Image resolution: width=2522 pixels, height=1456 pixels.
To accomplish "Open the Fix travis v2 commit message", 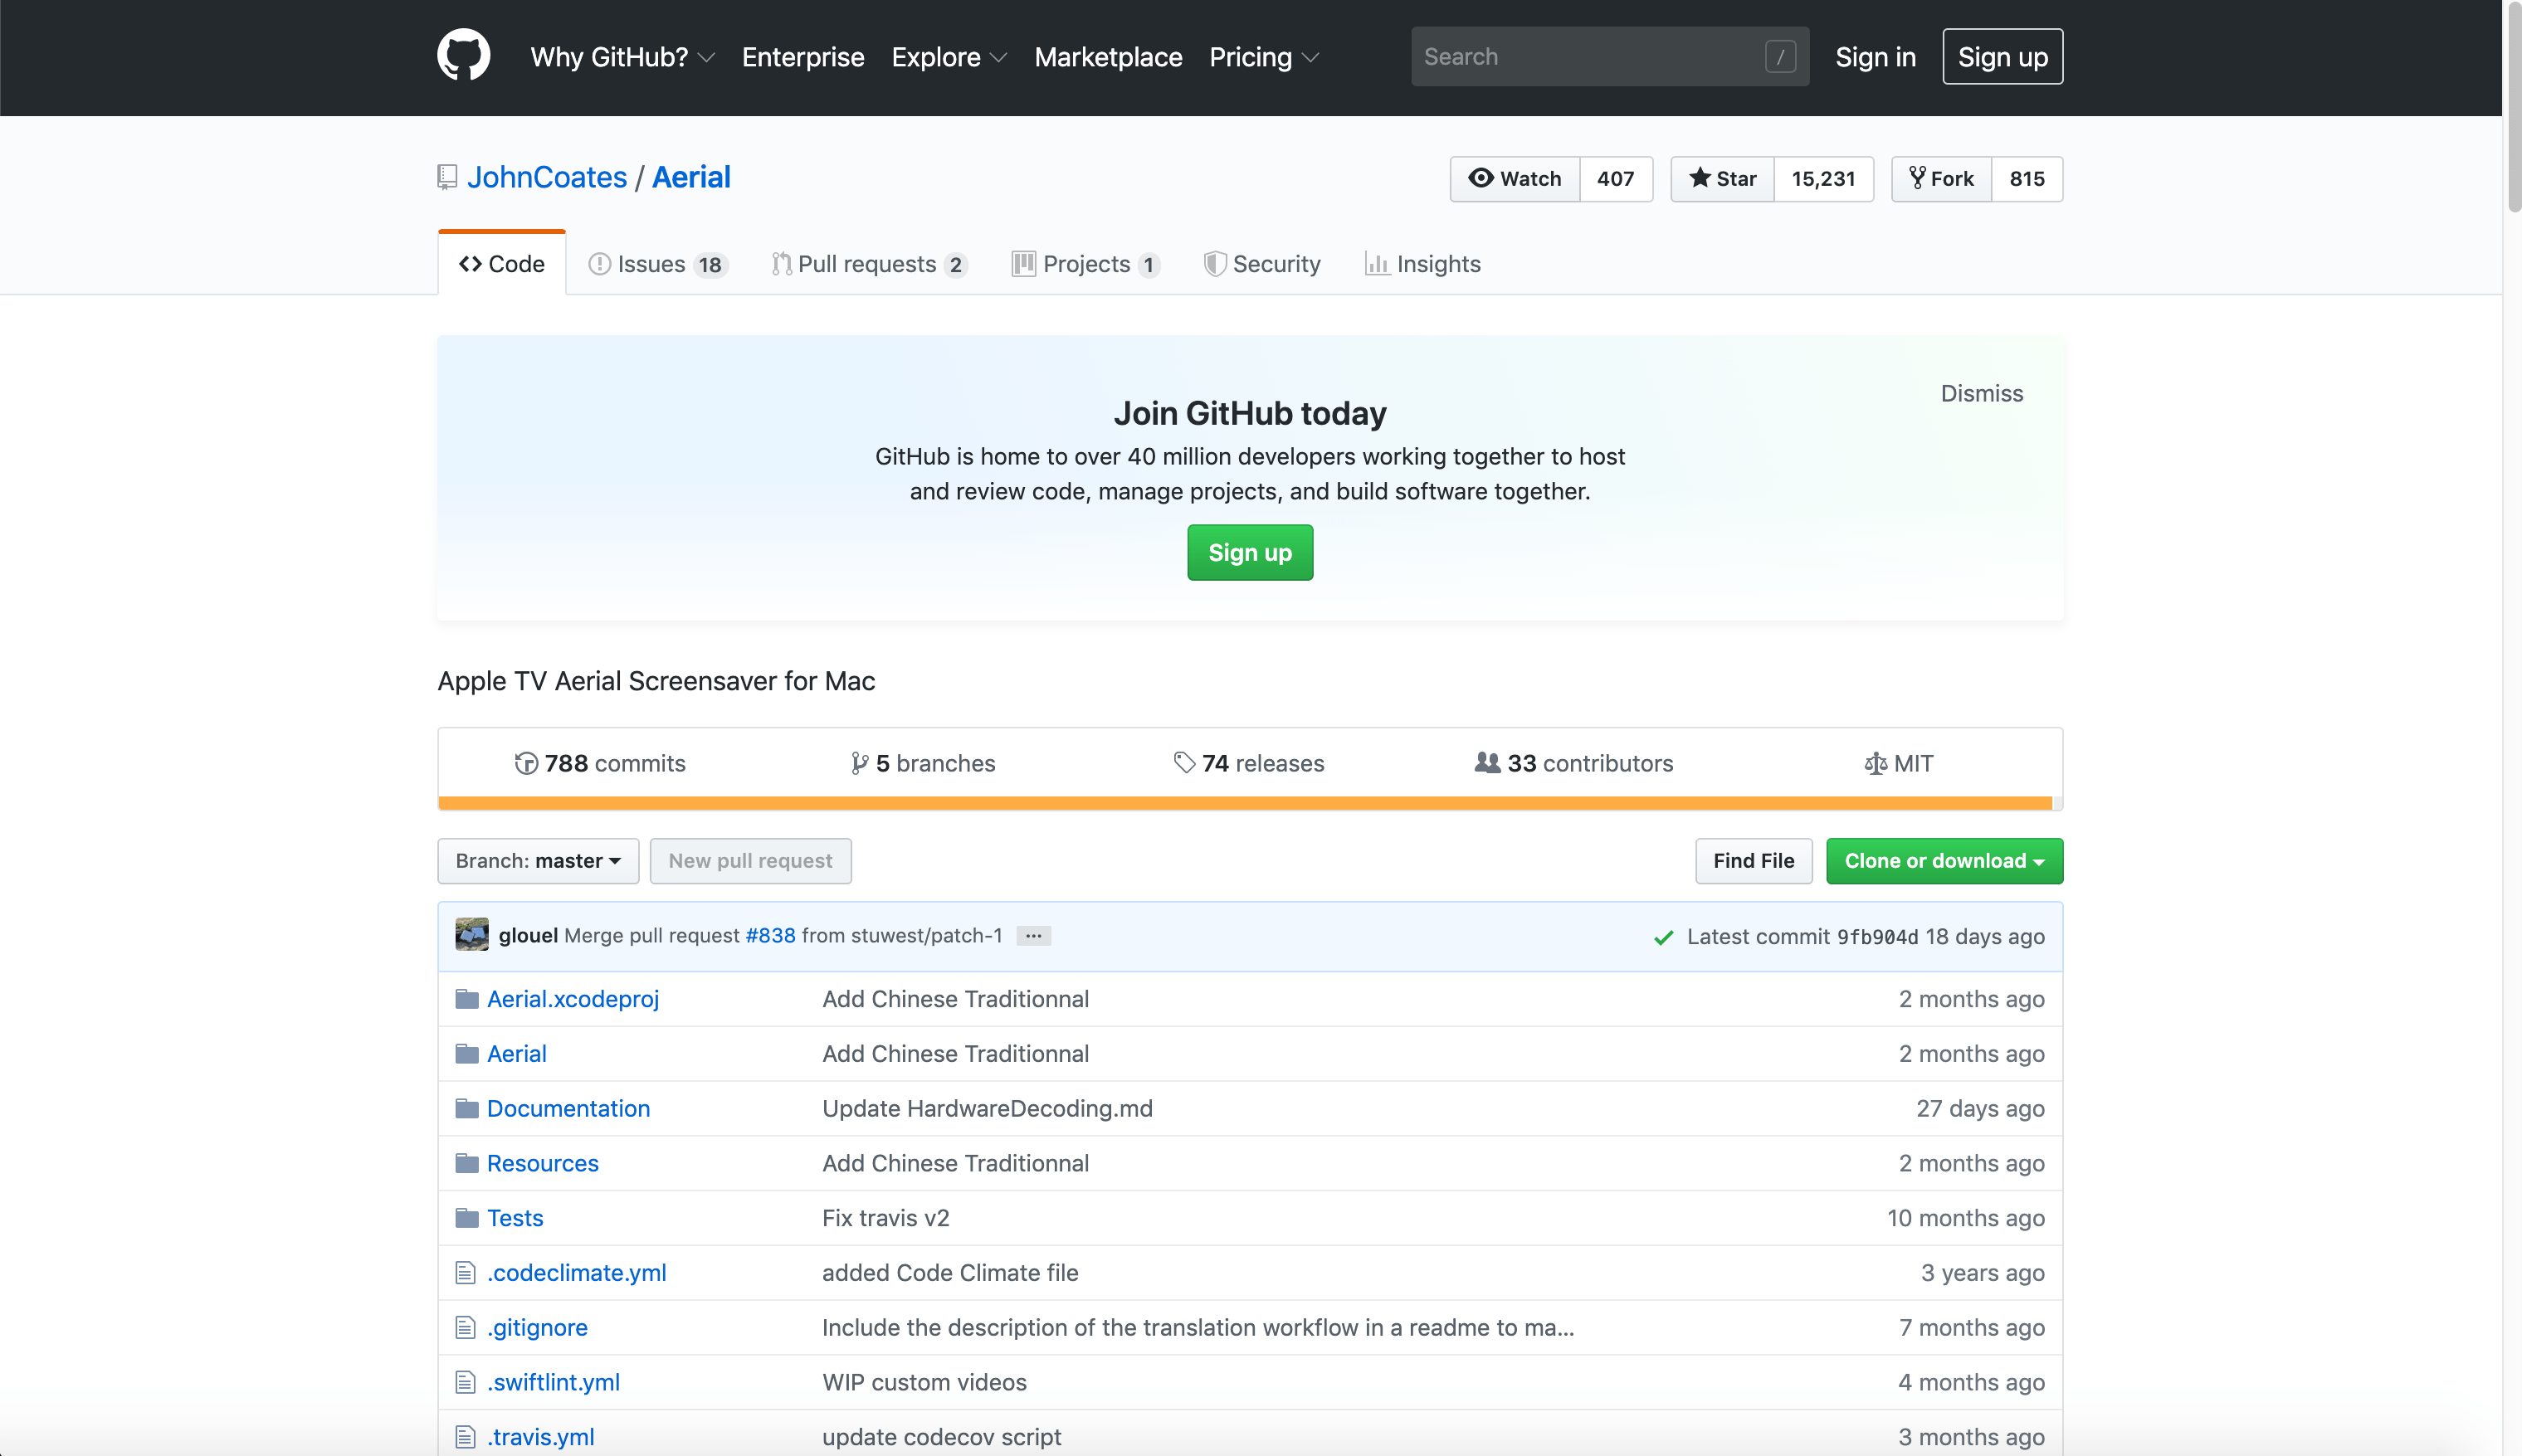I will point(885,1218).
